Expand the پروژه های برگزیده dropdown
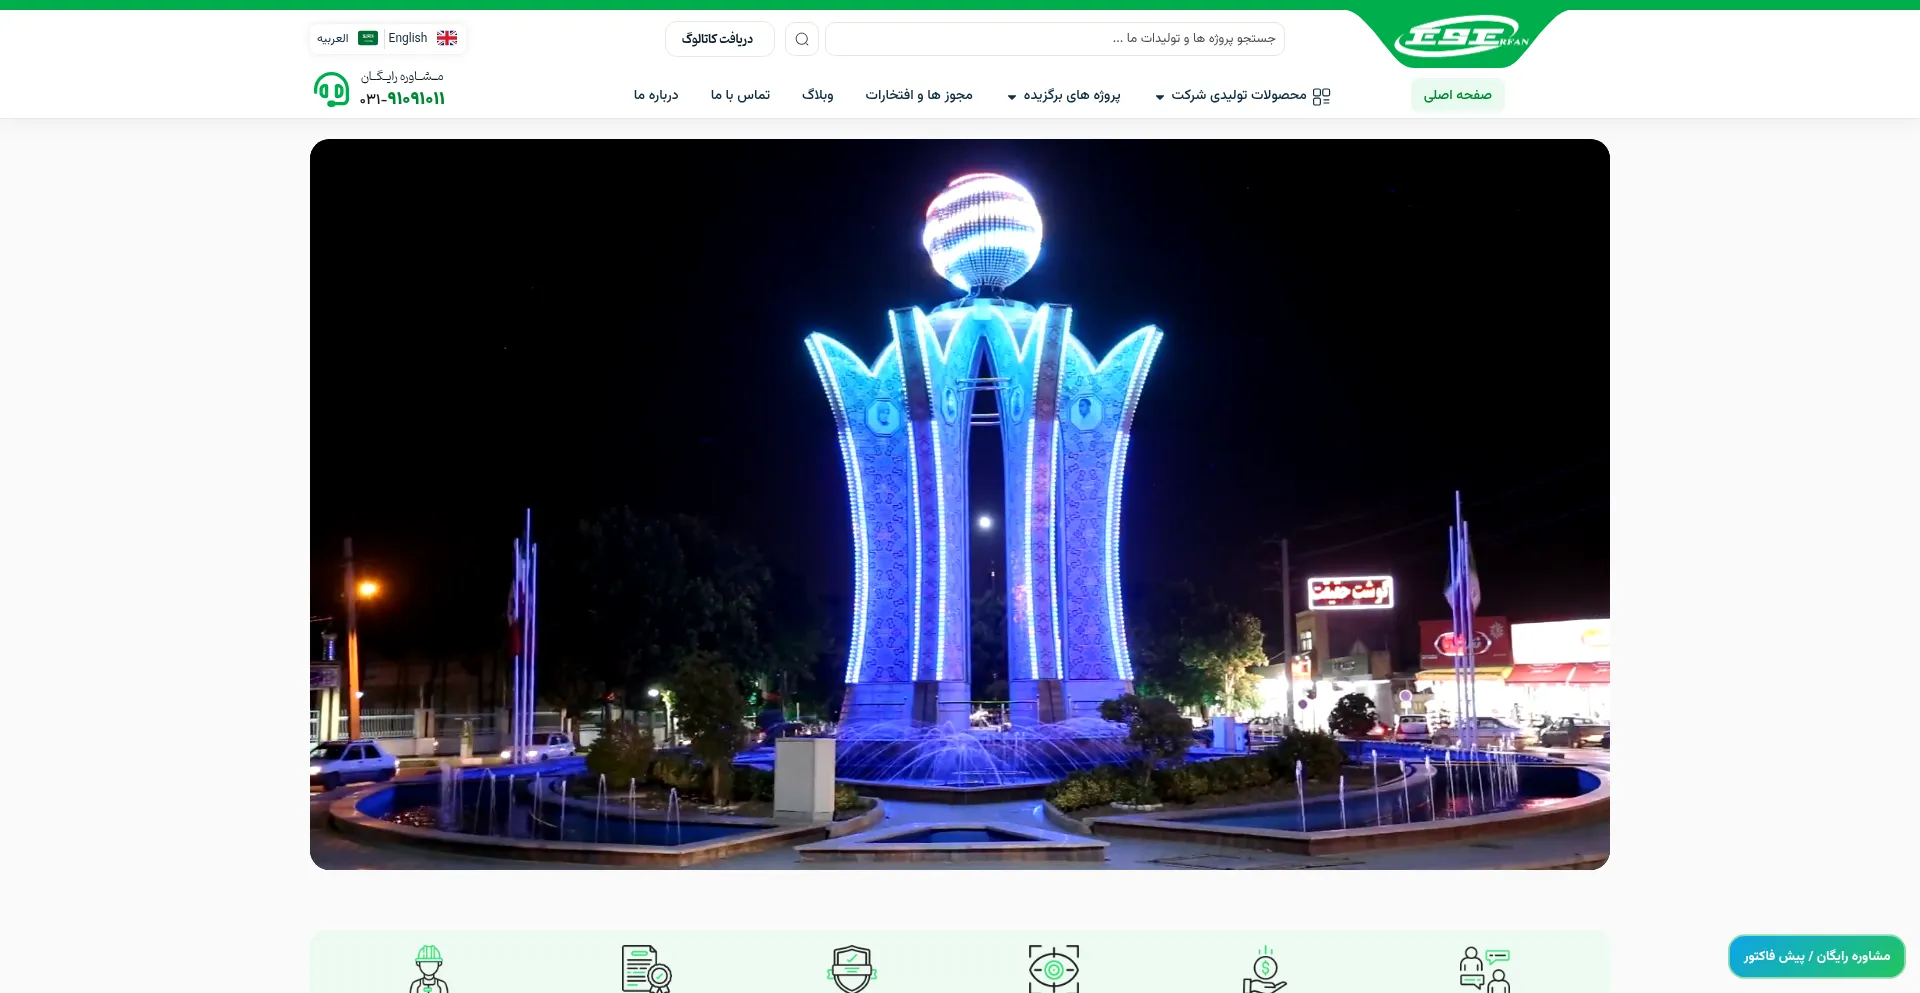 click(x=1064, y=95)
